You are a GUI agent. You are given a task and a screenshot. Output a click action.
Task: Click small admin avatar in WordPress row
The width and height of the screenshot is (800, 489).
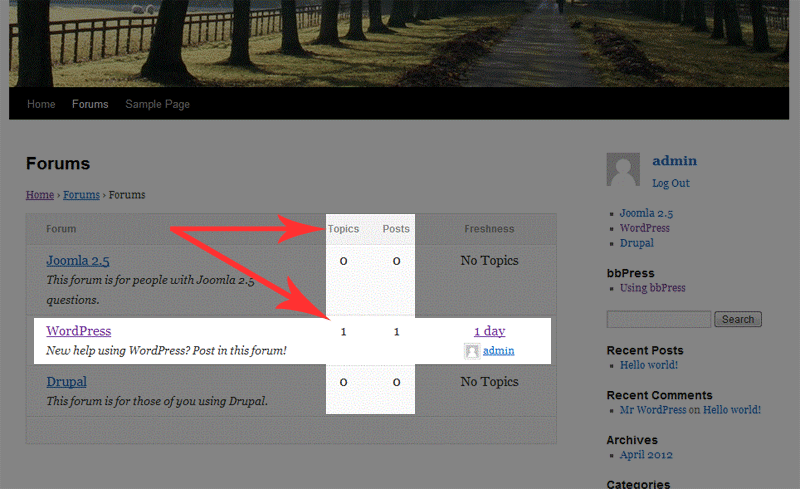point(472,351)
